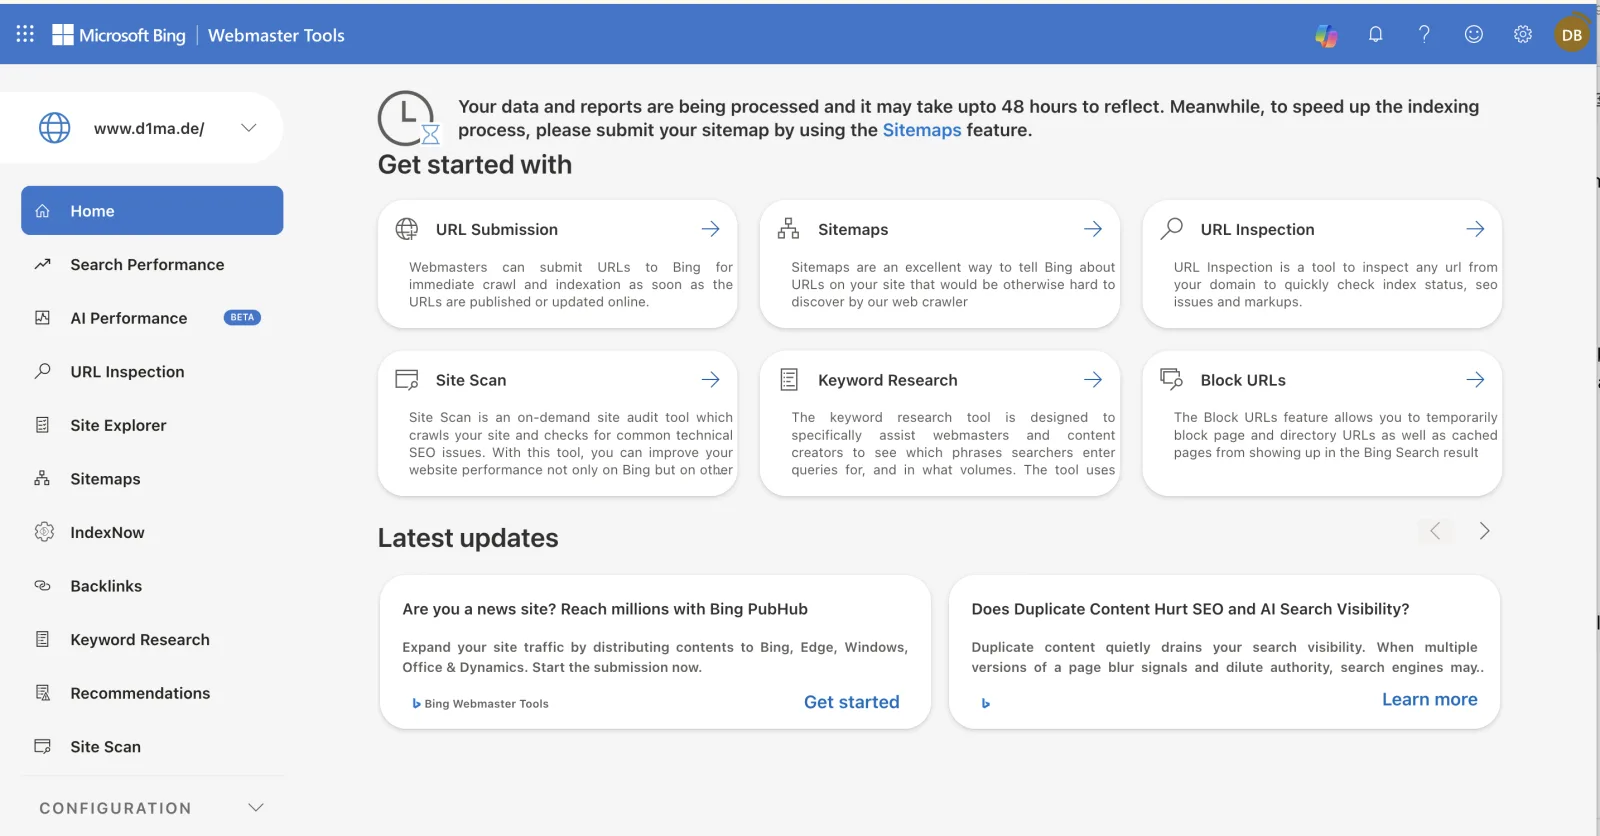Open URL Submission via its arrow
Viewport: 1600px width, 836px height.
[711, 229]
